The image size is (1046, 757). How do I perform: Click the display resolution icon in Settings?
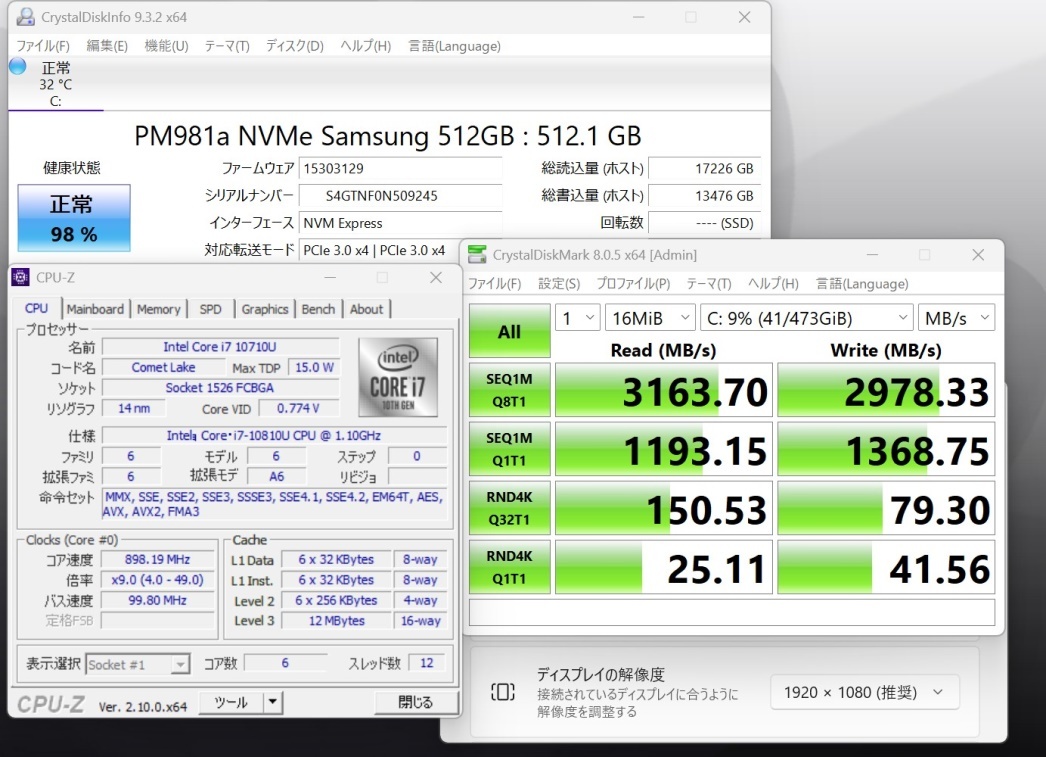tap(503, 692)
